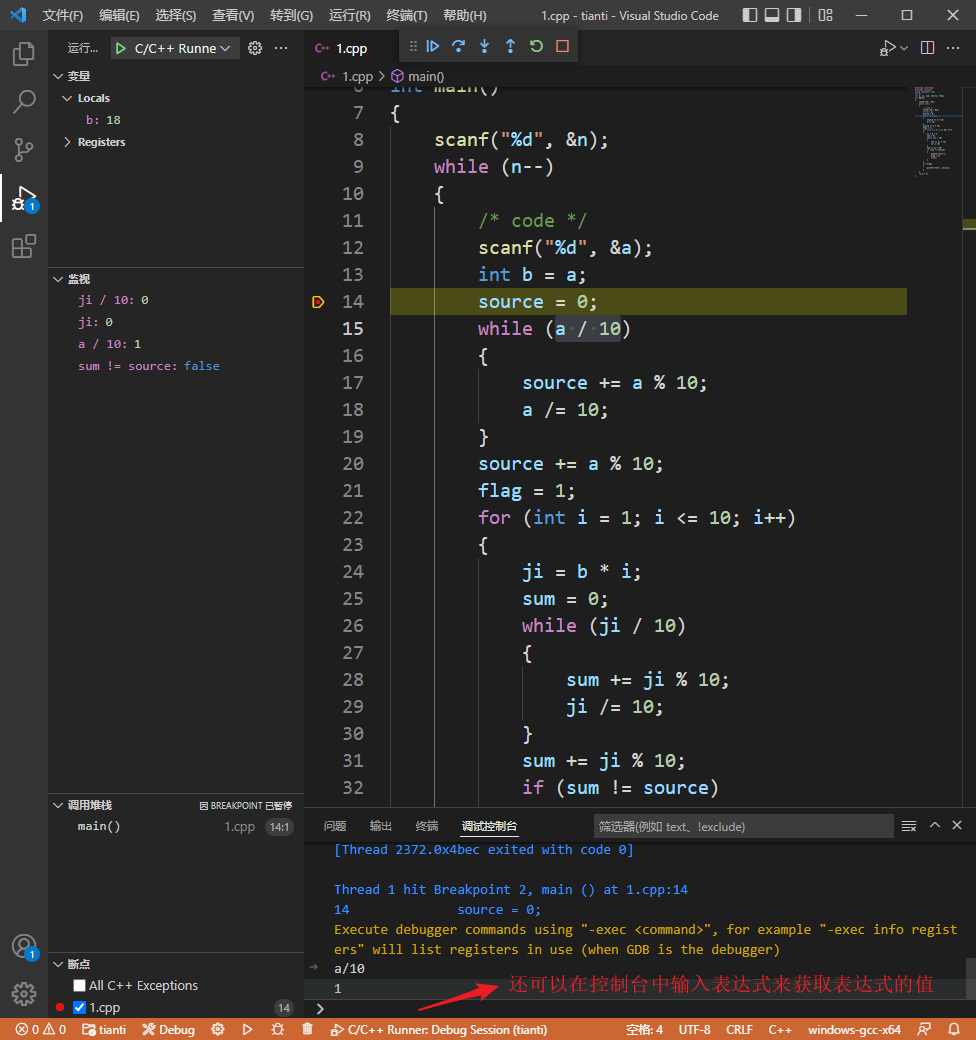This screenshot has width=976, height=1040.
Task: Toggle secondary side bar layout icon
Action: pyautogui.click(x=794, y=15)
